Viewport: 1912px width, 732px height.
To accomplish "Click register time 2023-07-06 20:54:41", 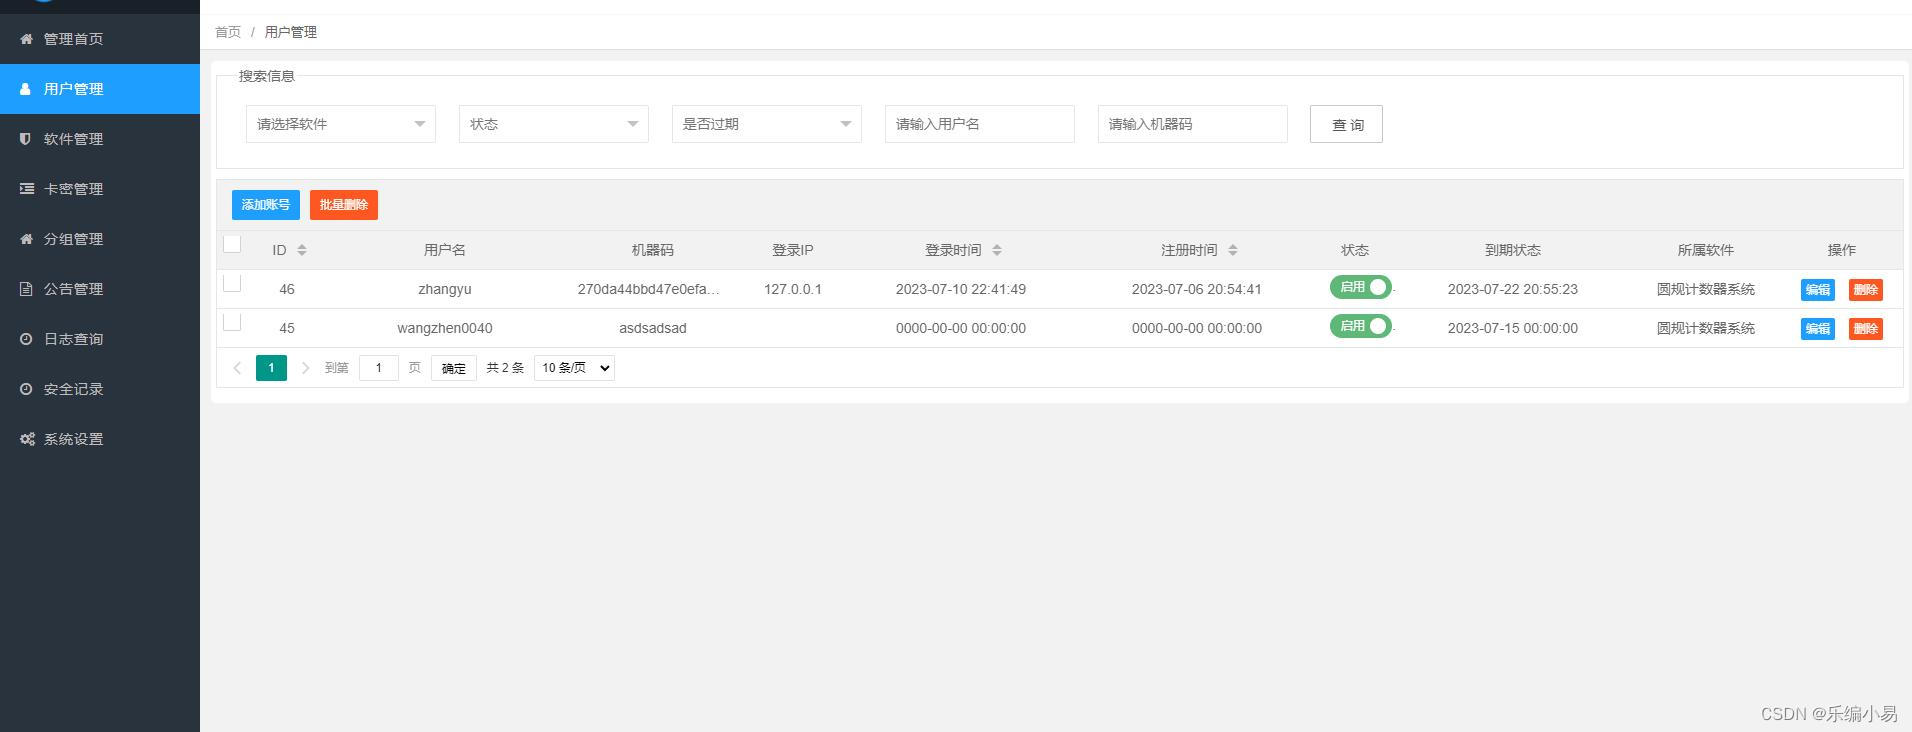I will click(1197, 289).
